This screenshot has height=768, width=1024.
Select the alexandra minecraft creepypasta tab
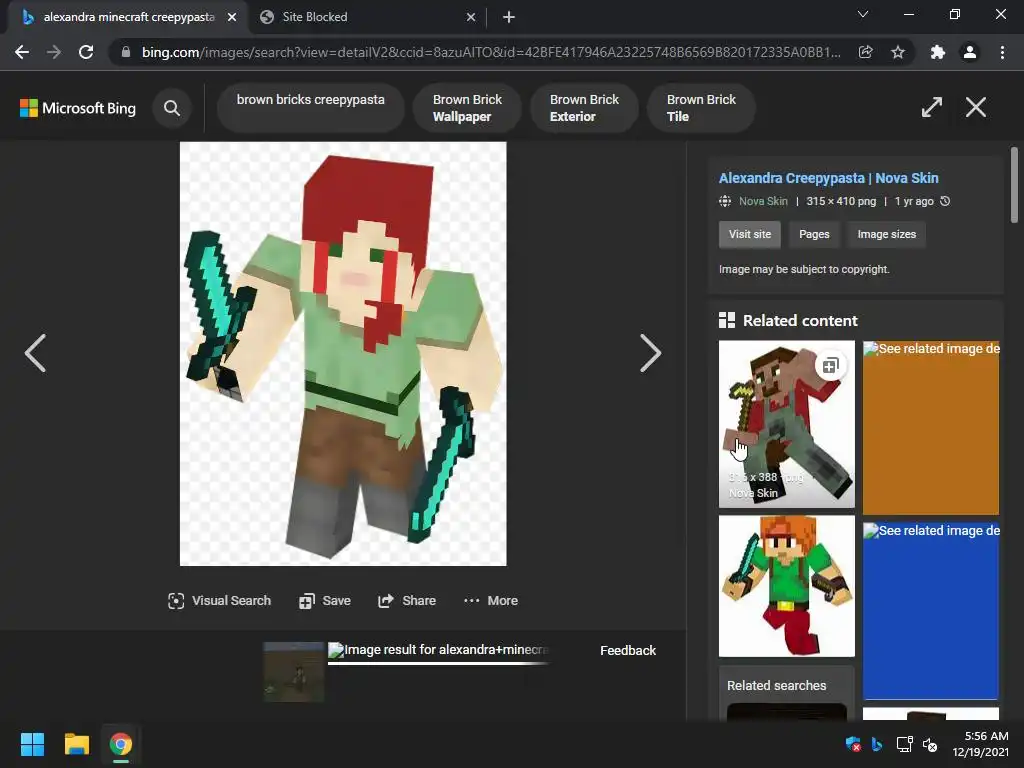click(x=128, y=17)
